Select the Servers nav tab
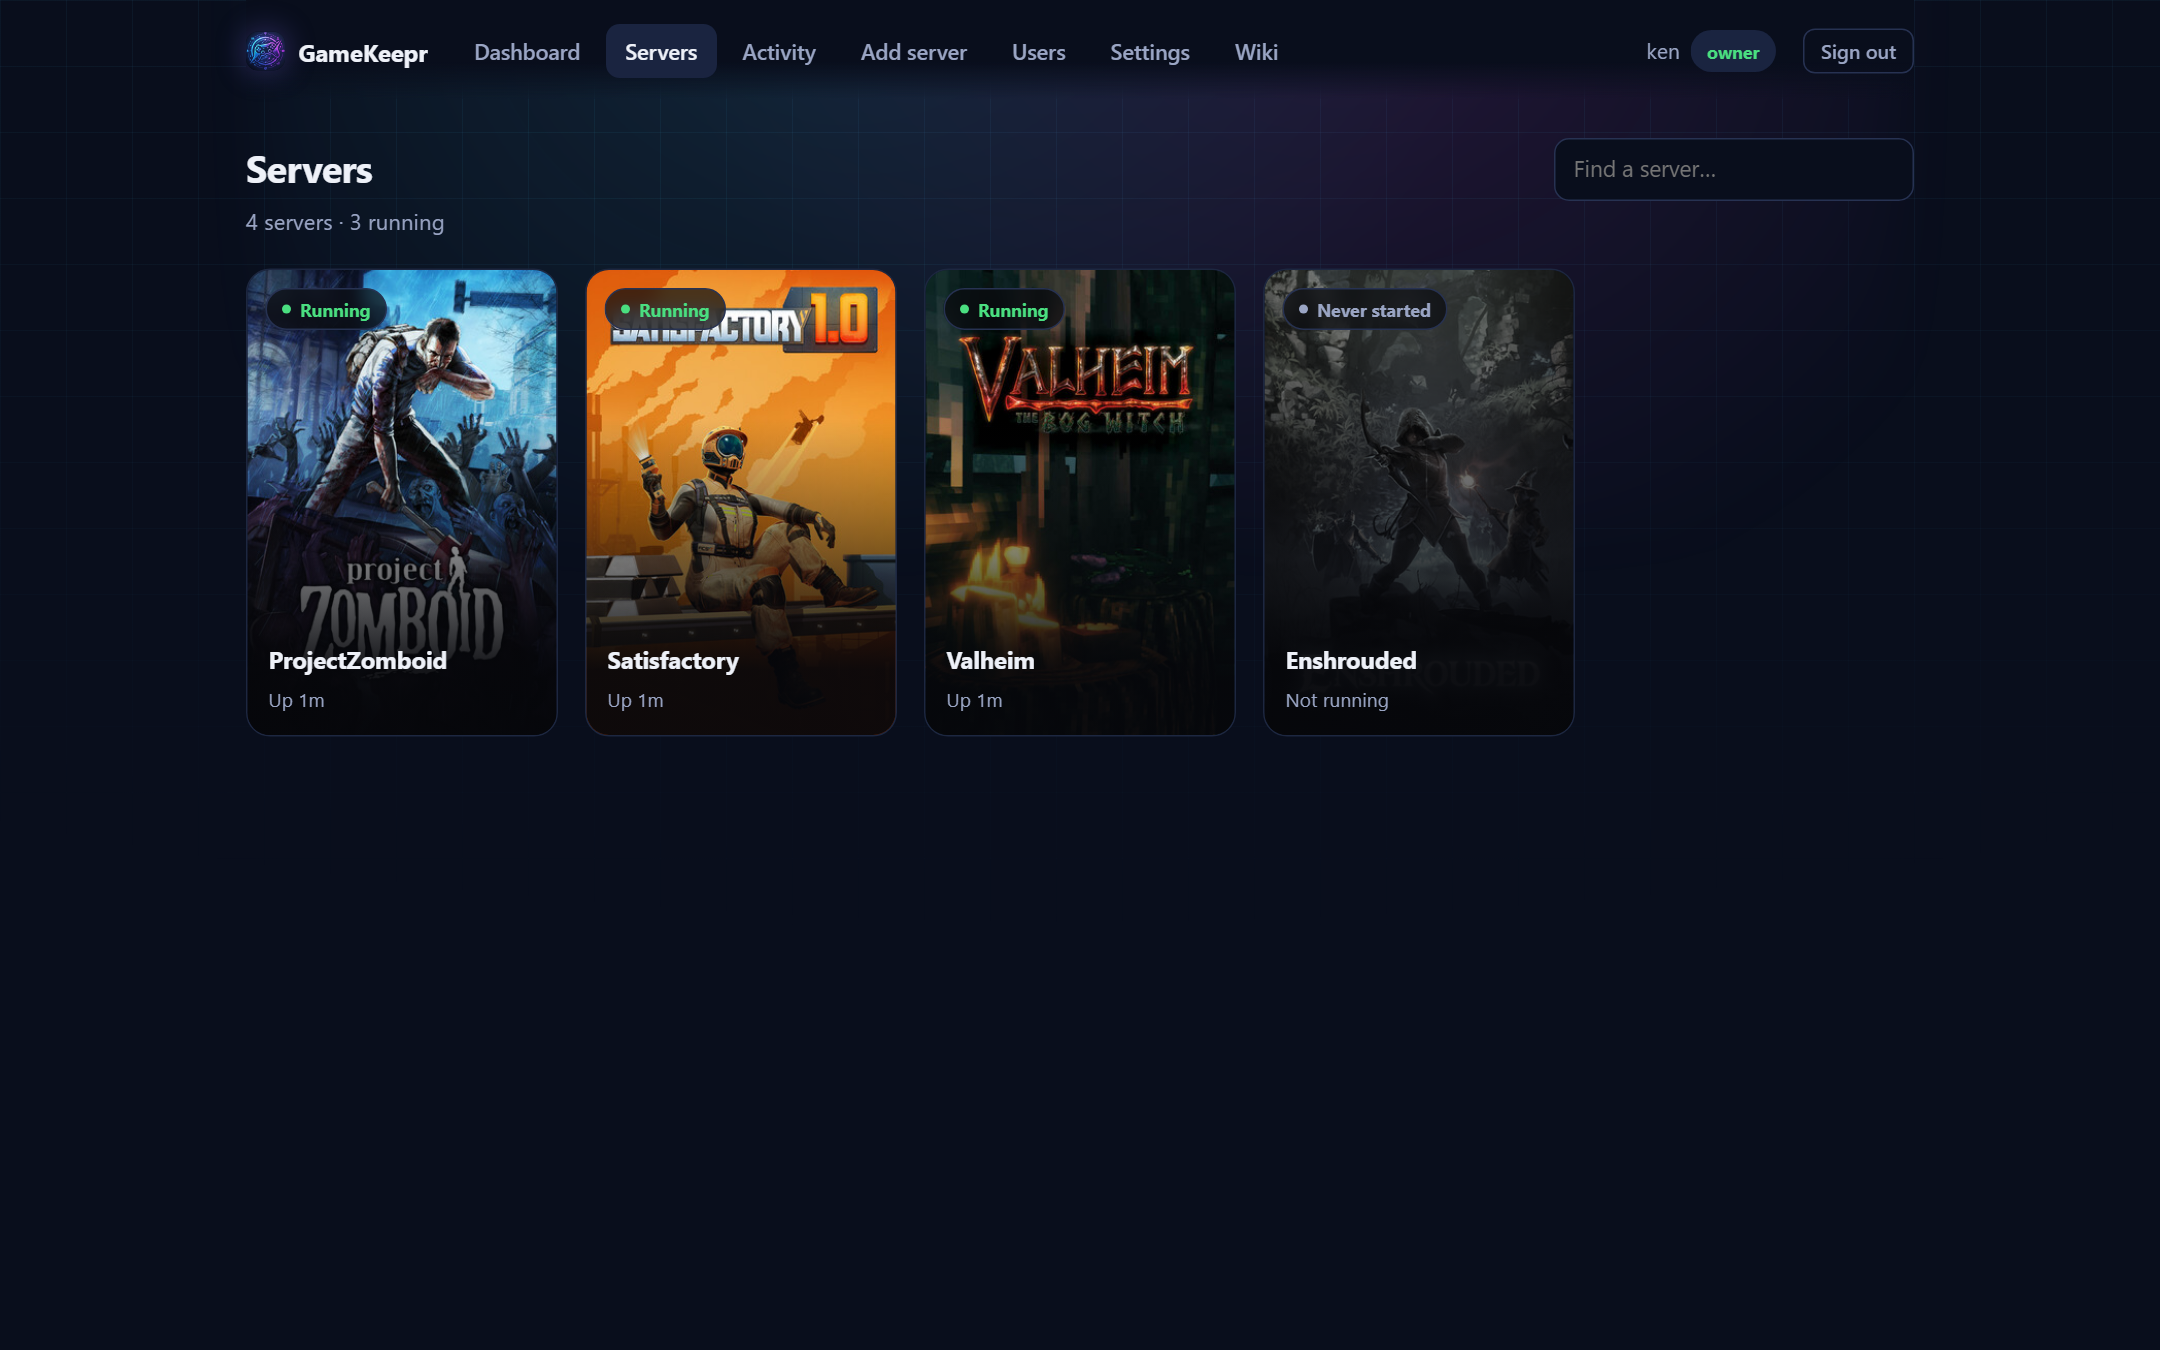This screenshot has height=1350, width=2160. point(660,52)
